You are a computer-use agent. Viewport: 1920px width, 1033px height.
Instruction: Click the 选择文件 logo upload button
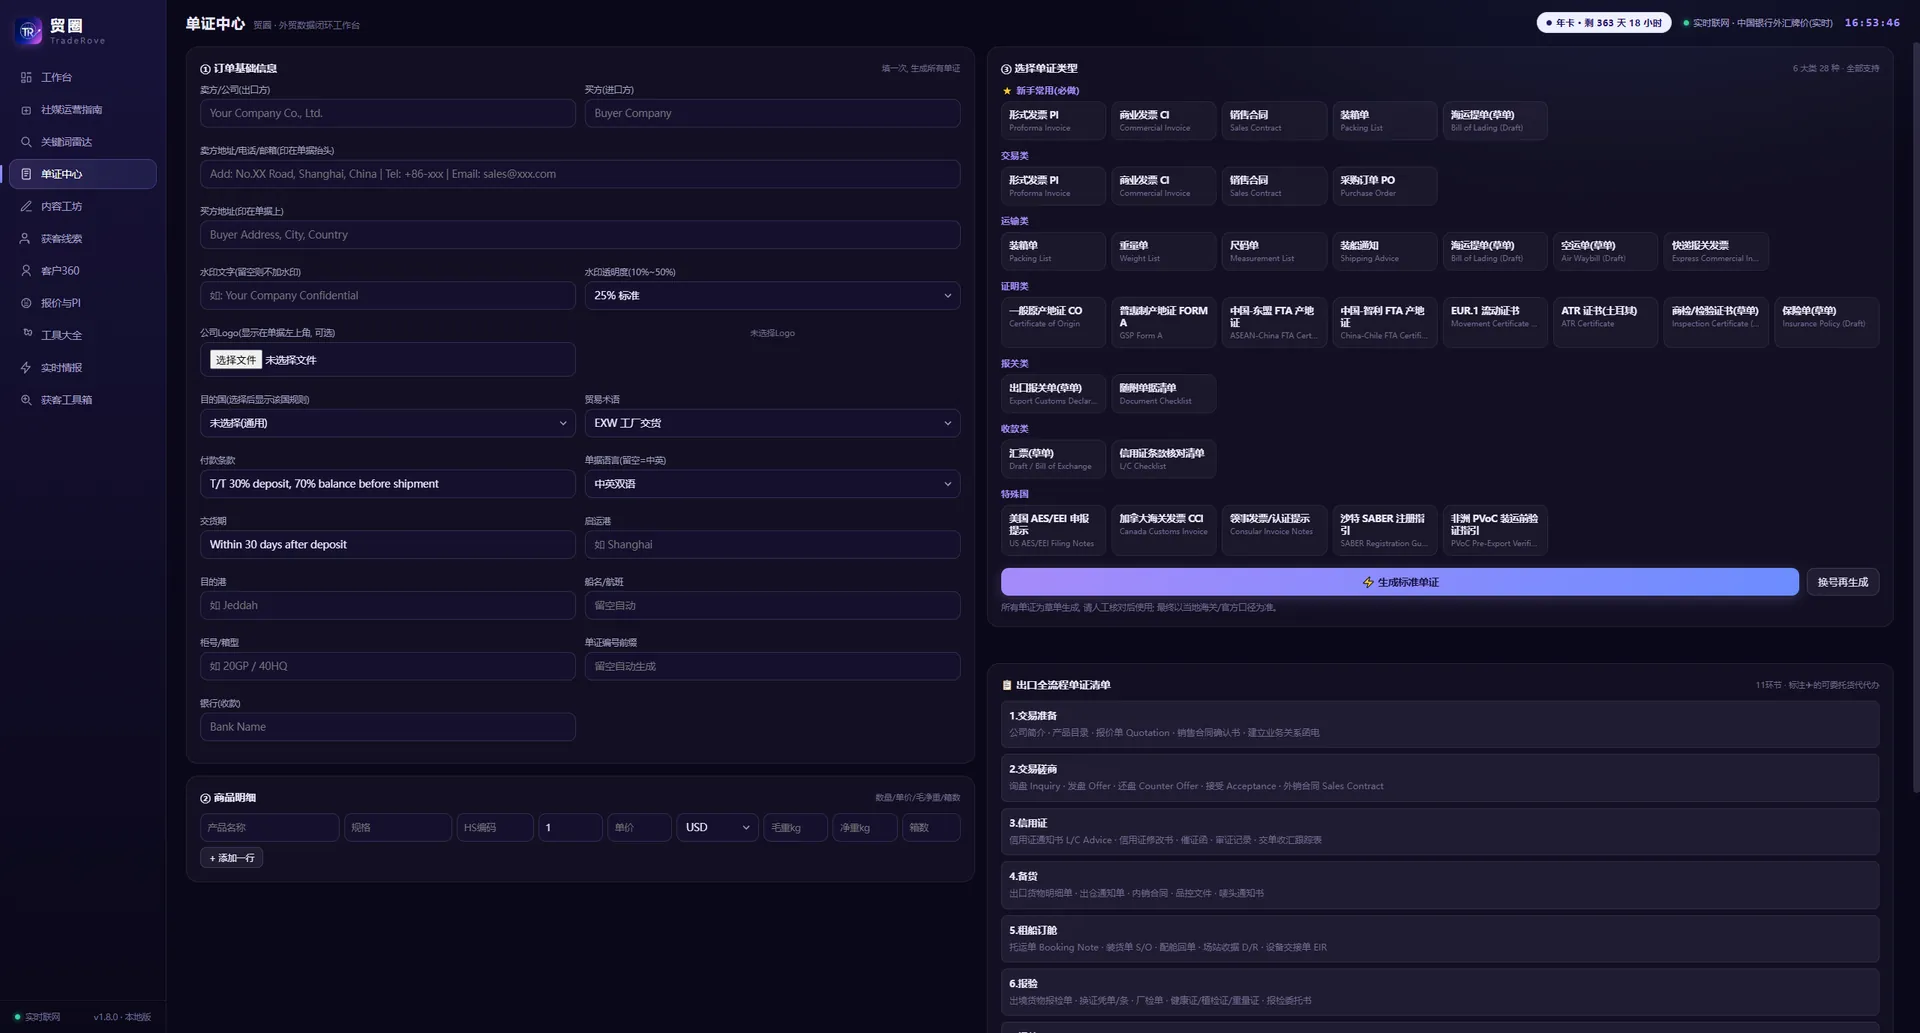coord(235,360)
